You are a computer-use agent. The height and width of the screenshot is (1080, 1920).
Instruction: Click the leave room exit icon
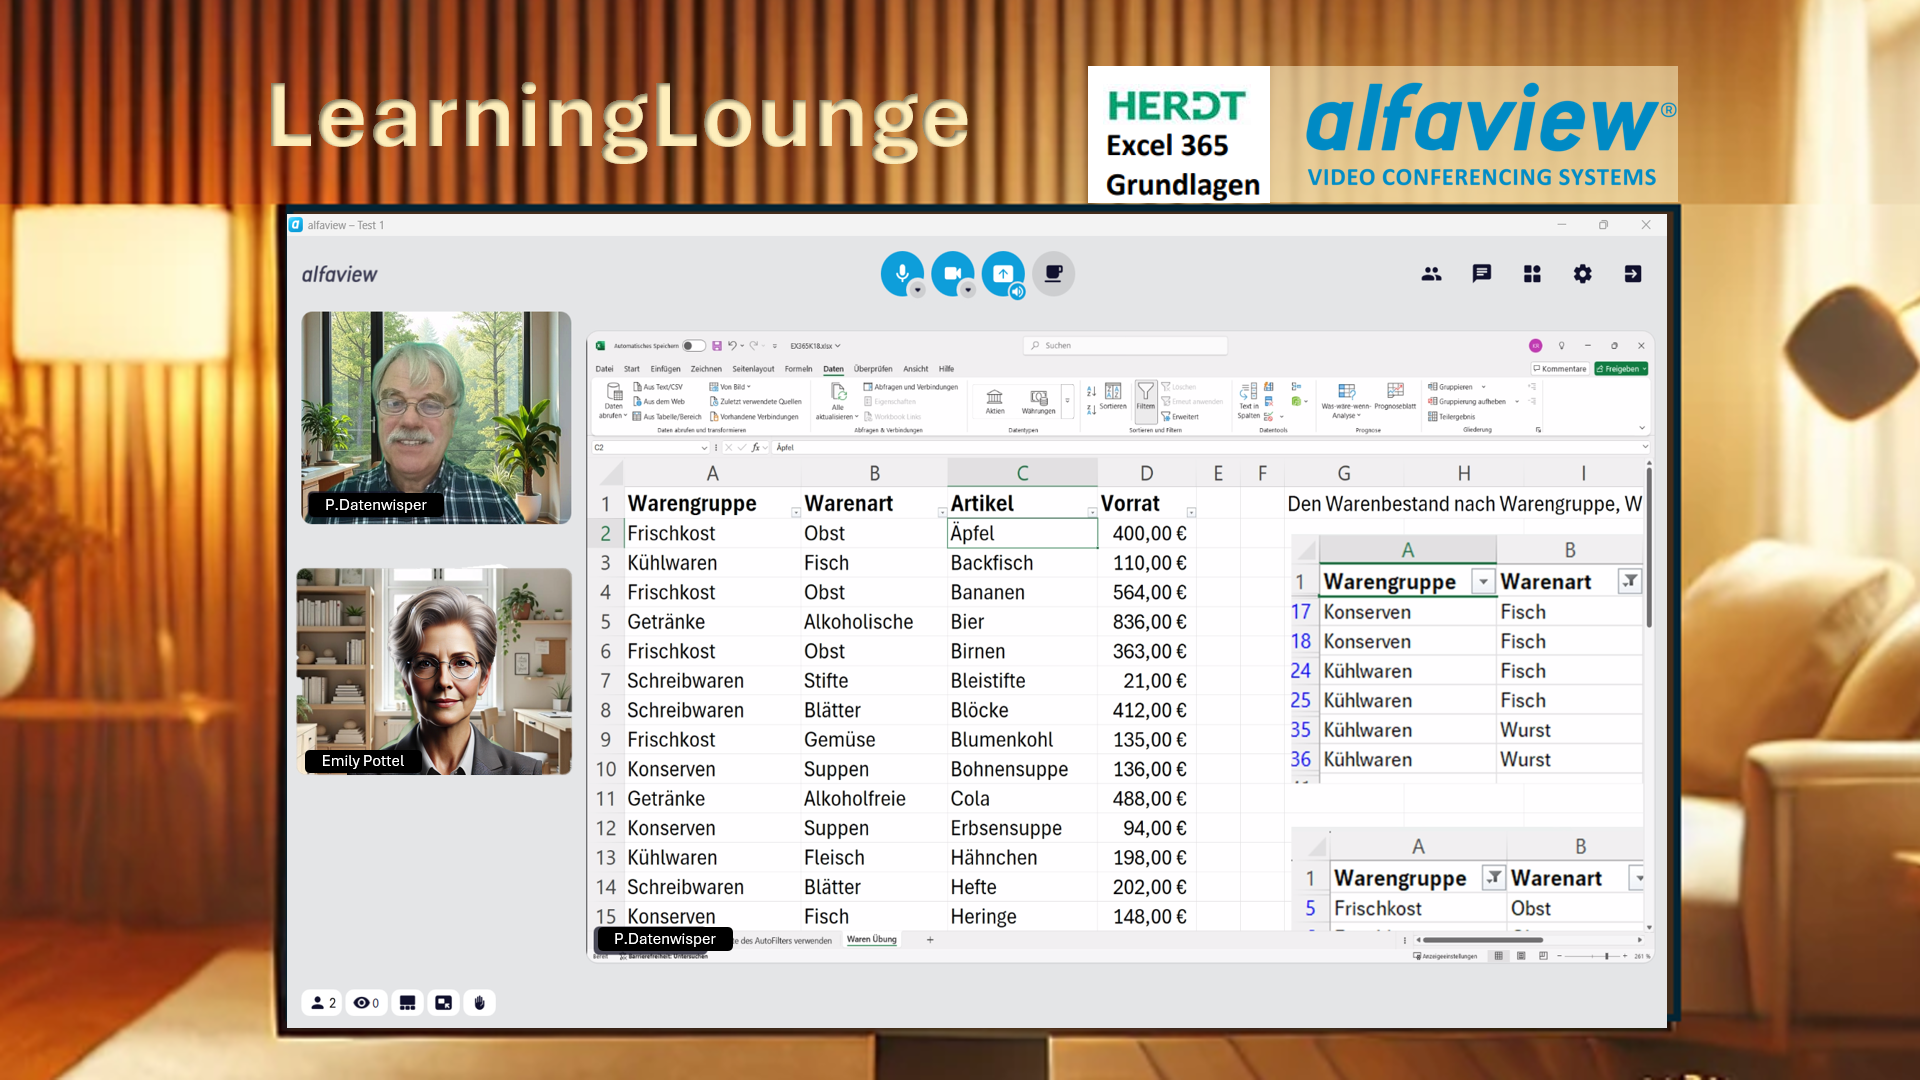coord(1633,274)
